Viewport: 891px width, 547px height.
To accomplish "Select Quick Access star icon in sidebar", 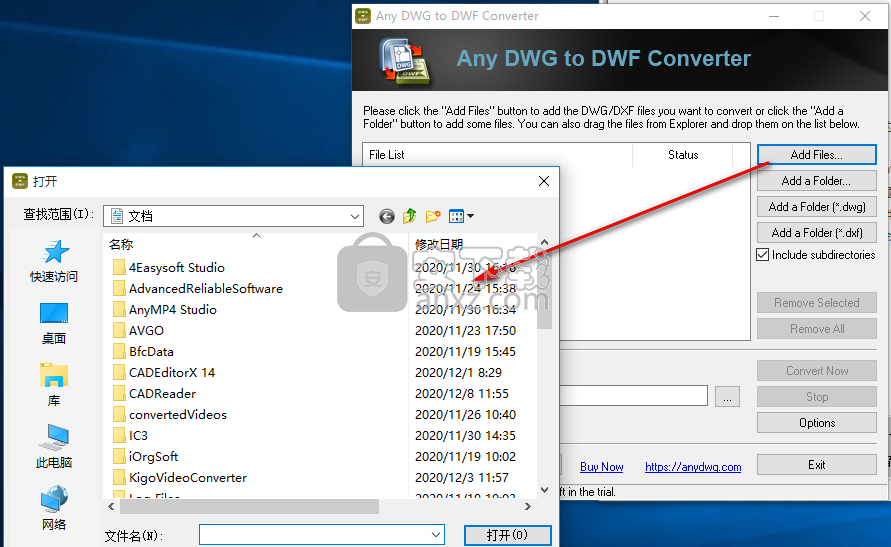I will point(54,252).
